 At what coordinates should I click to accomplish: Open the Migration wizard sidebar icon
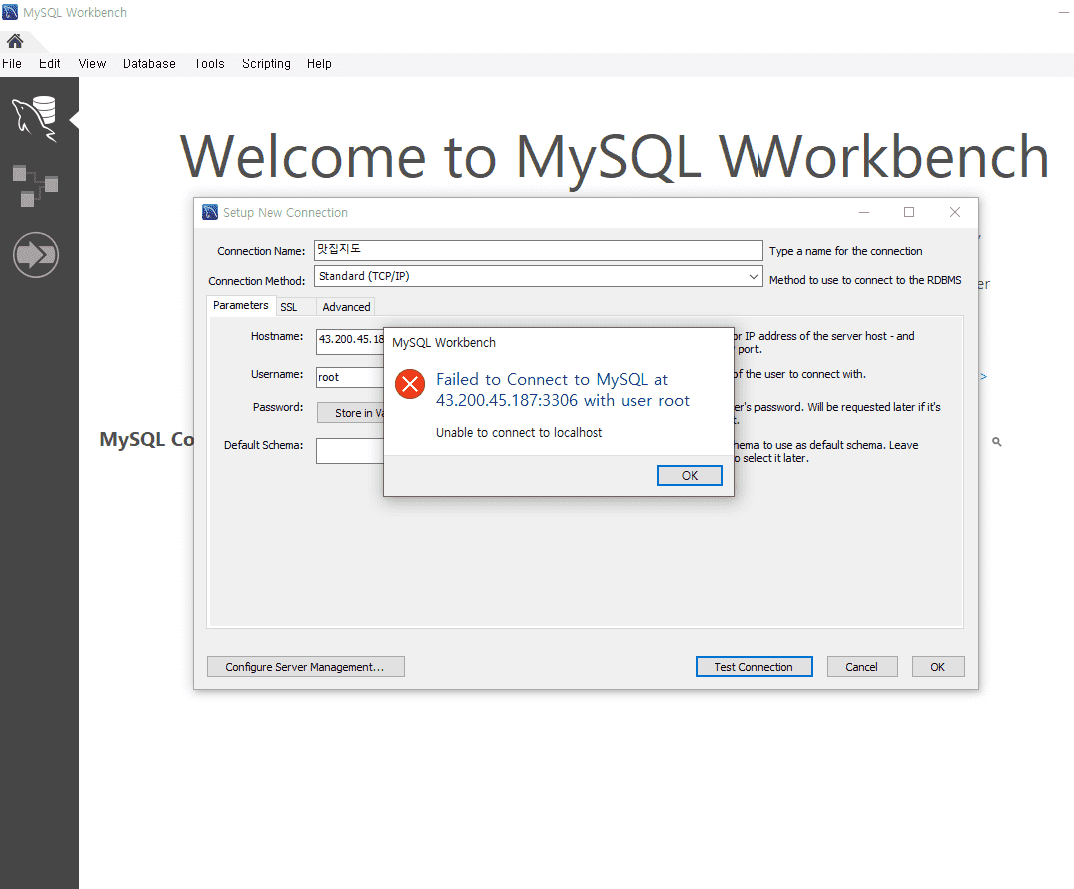35,255
